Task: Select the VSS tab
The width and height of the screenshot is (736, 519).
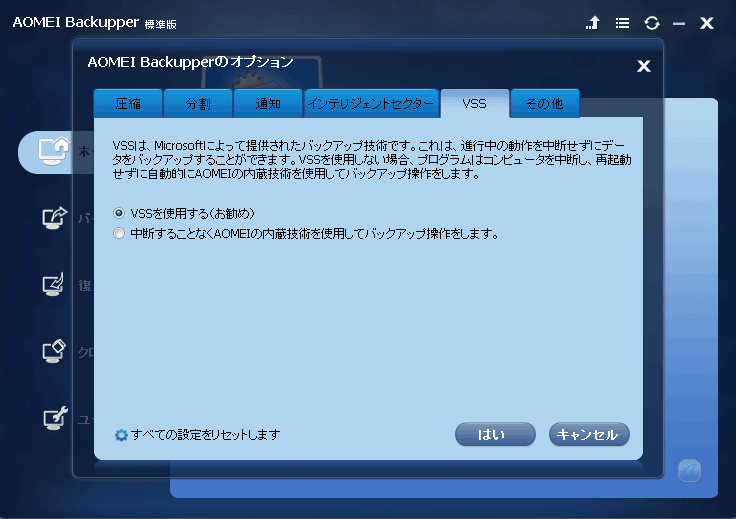Action: (x=475, y=103)
